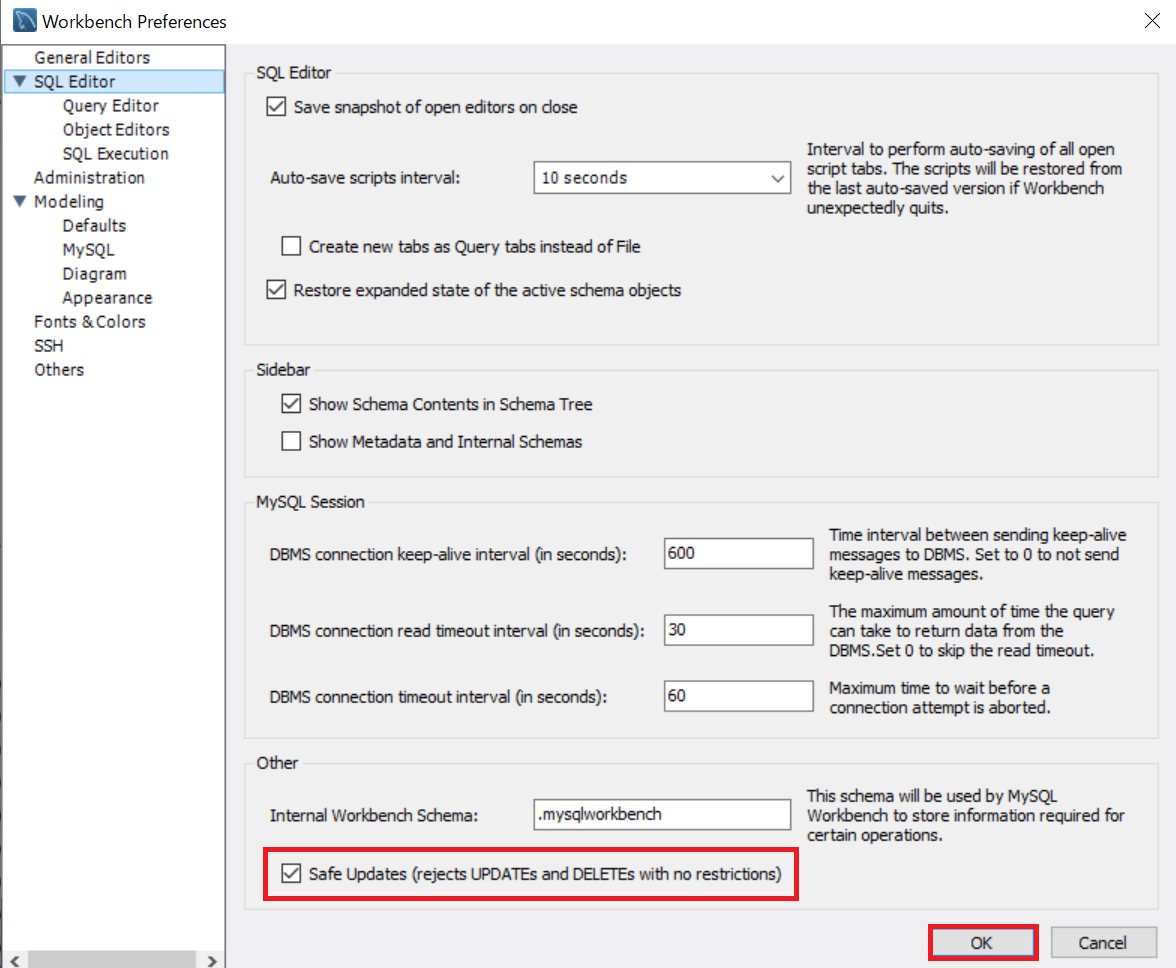
Task: Select General Editors in the tree
Action: [x=92, y=58]
